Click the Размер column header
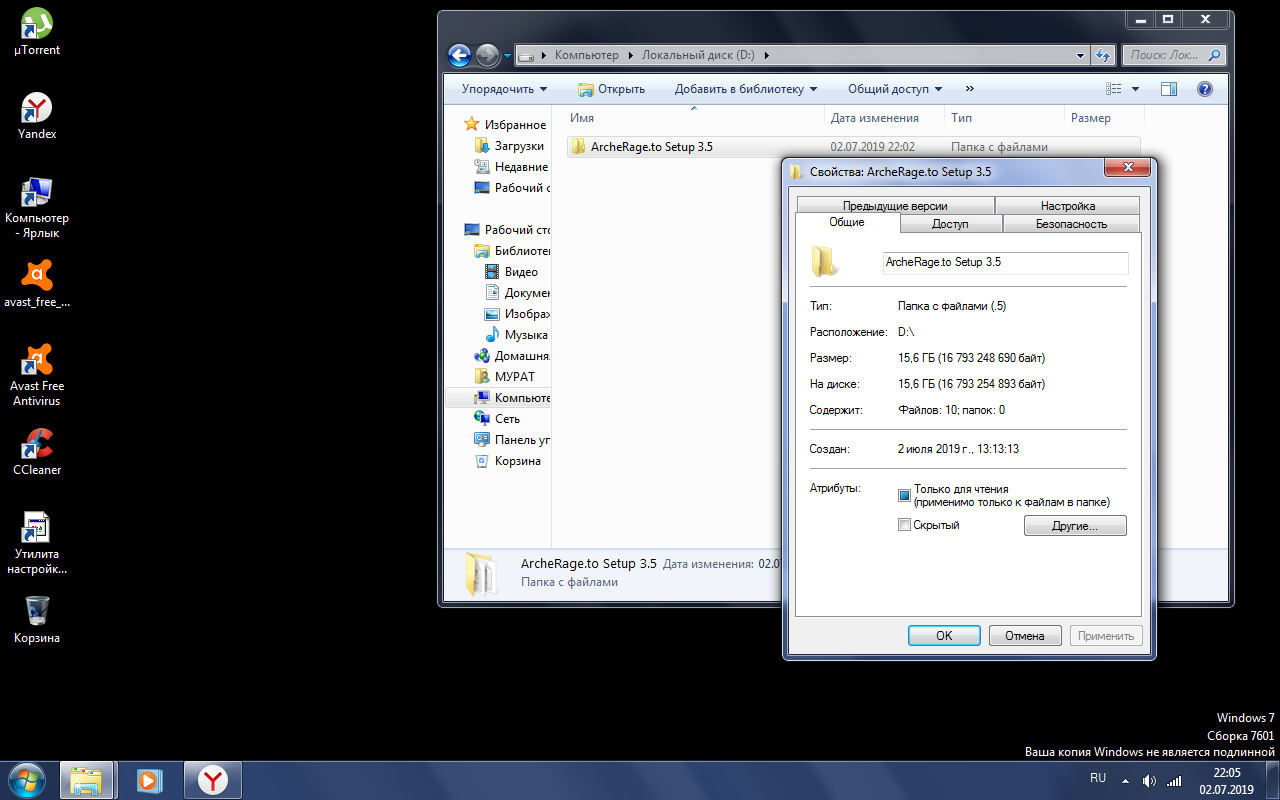The image size is (1280, 800). 1102,118
